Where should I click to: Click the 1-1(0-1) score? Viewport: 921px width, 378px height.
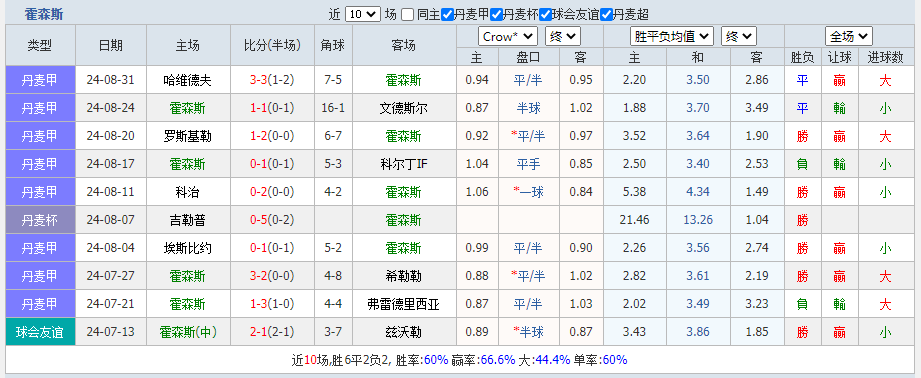(x=272, y=109)
